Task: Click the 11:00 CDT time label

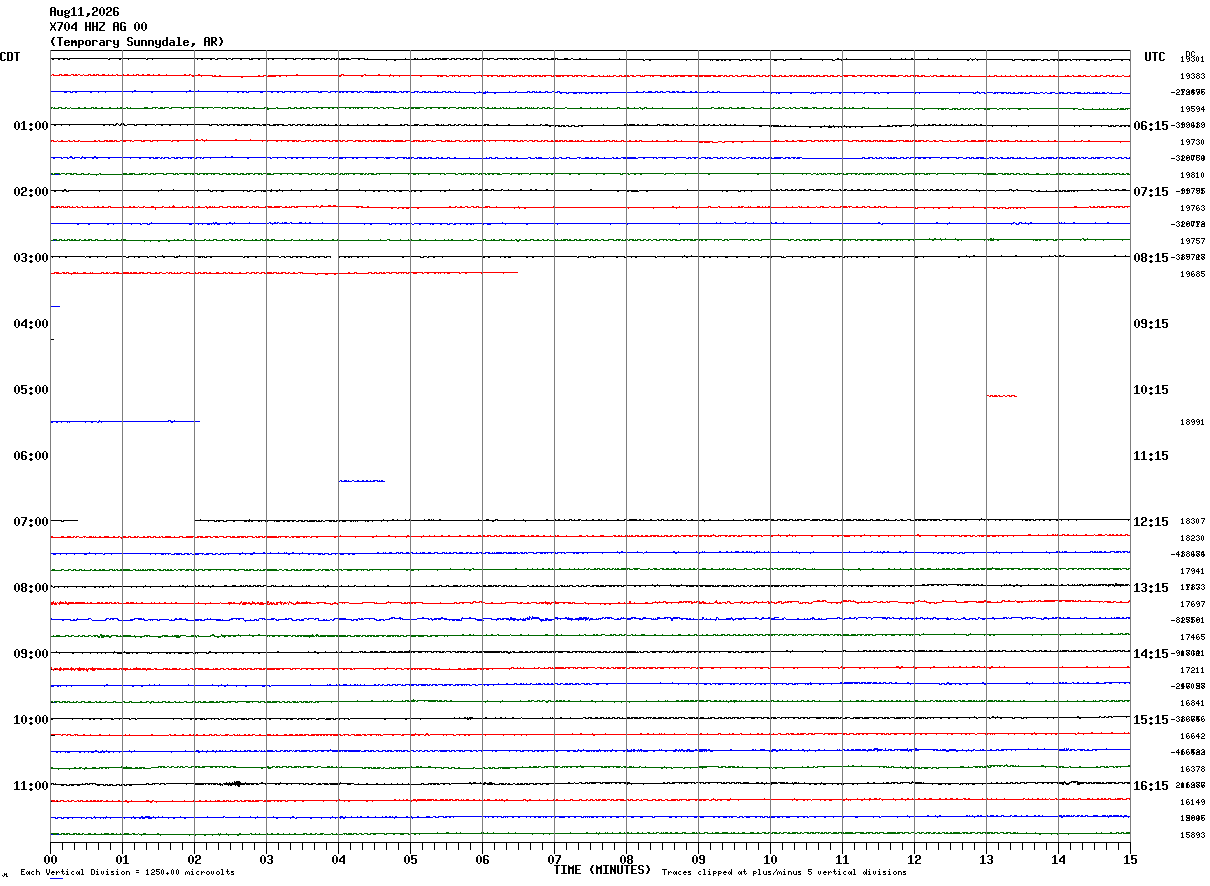Action: pyautogui.click(x=31, y=786)
